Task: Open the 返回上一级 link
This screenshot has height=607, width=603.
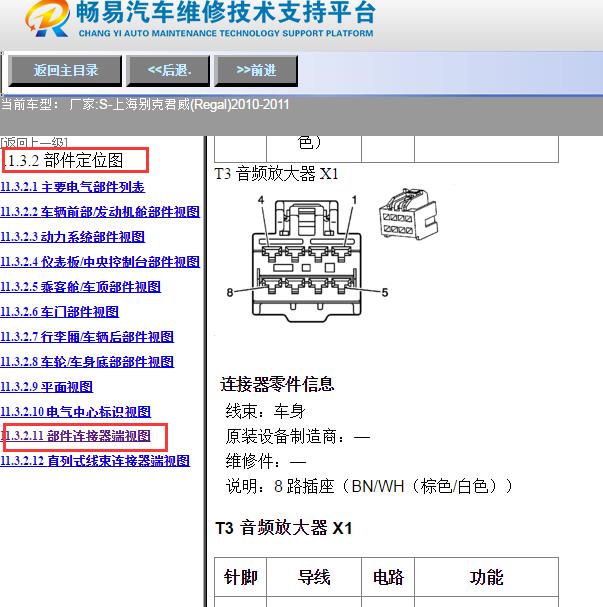Action: (x=34, y=142)
